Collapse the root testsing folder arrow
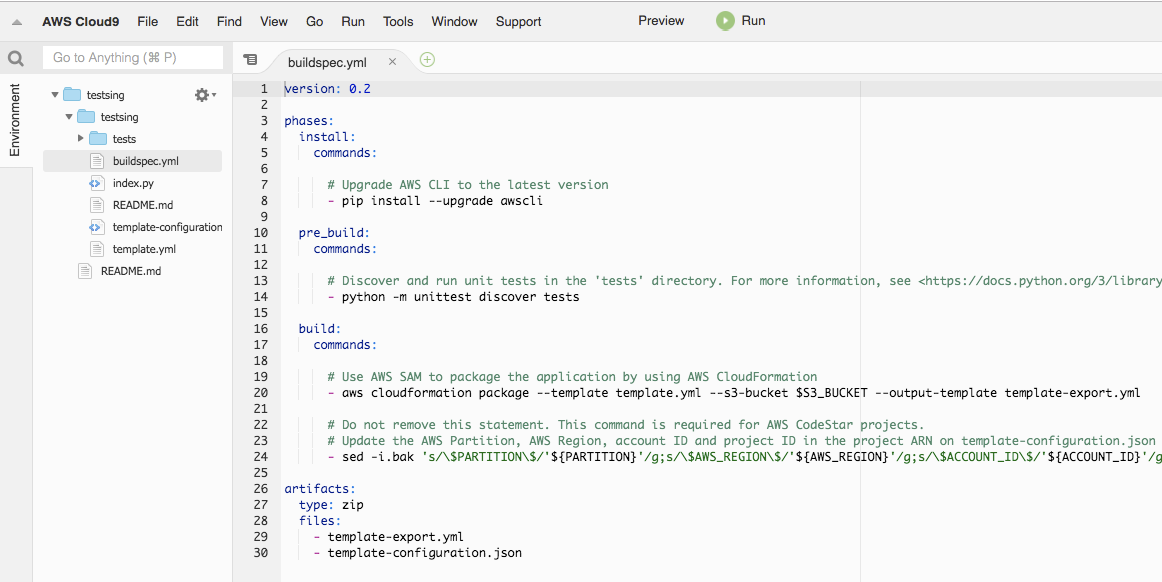The height and width of the screenshot is (582, 1162). [x=55, y=95]
